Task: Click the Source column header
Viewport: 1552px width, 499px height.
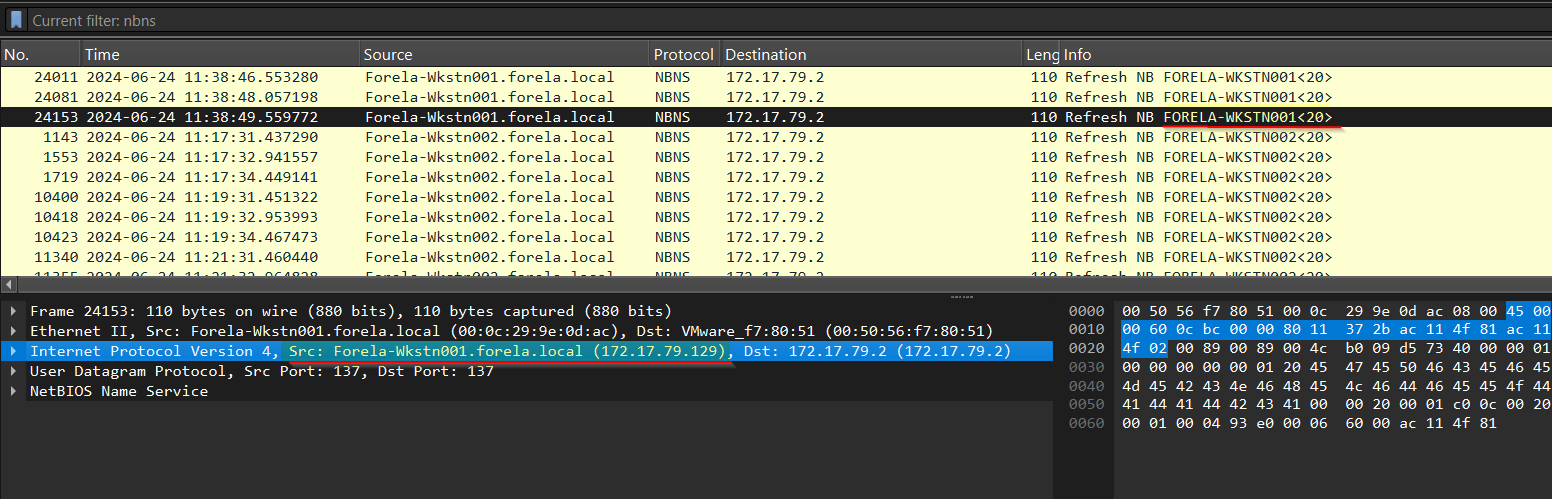Action: point(503,54)
